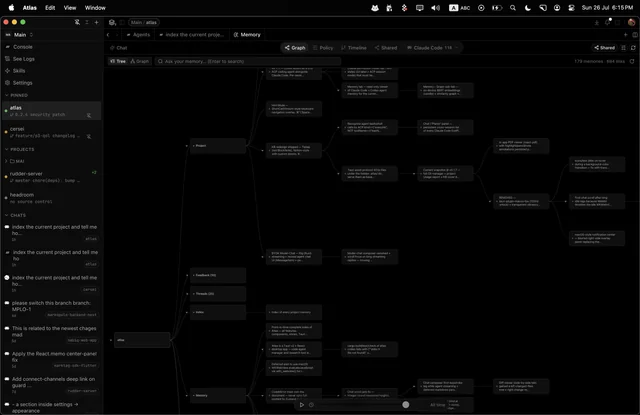
Task: Open the Main workspace dropdown
Action: coord(19,35)
